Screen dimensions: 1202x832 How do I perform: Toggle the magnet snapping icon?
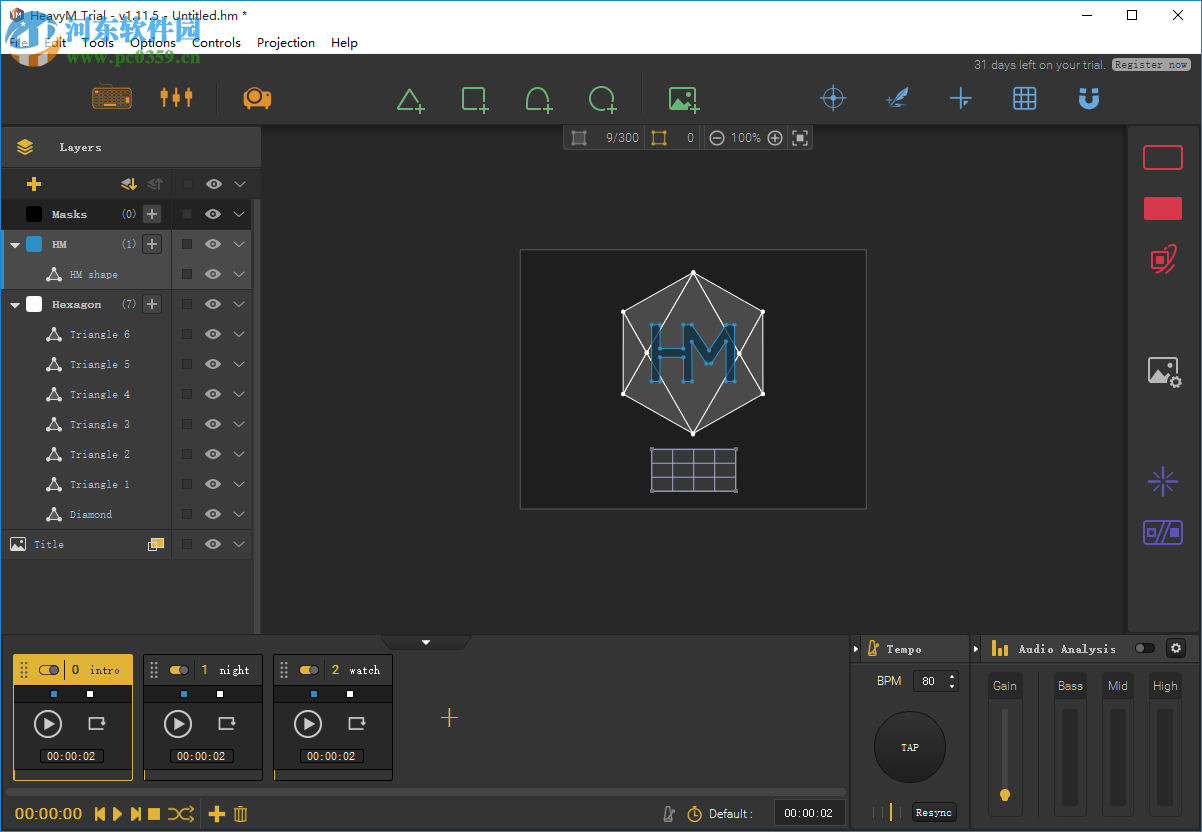tap(1088, 98)
